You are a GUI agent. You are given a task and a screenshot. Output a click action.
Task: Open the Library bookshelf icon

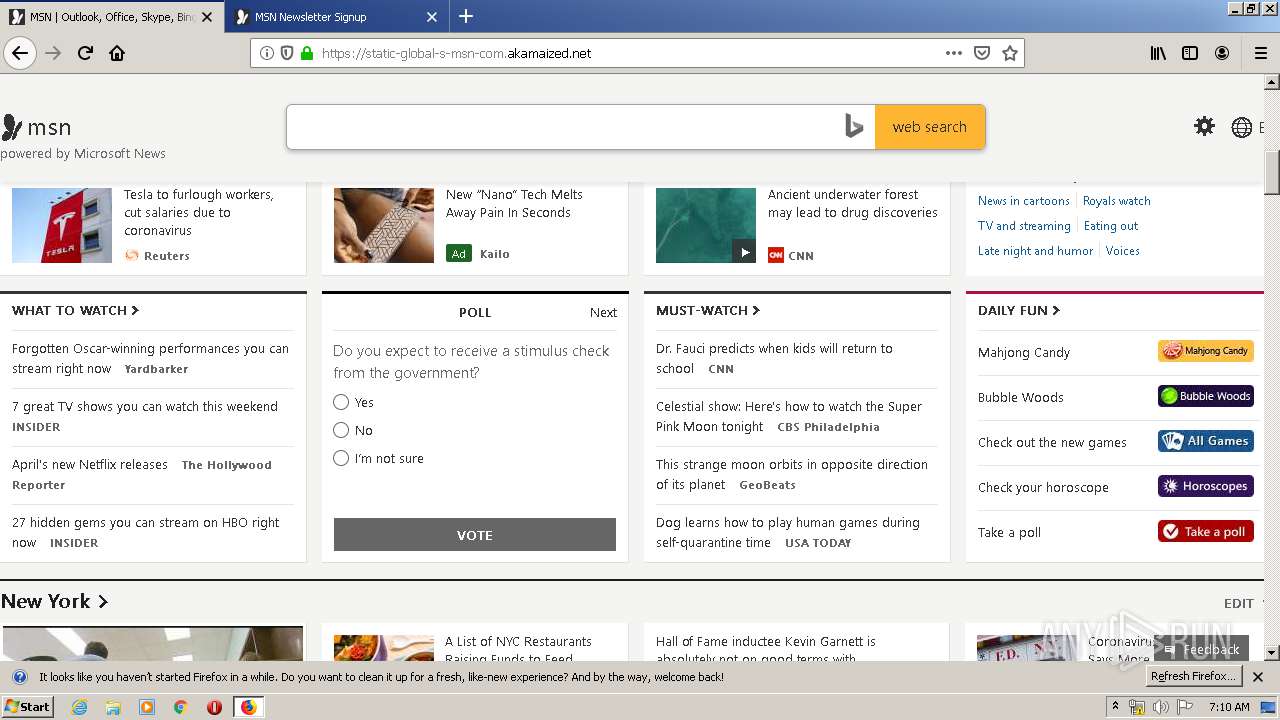click(1158, 53)
